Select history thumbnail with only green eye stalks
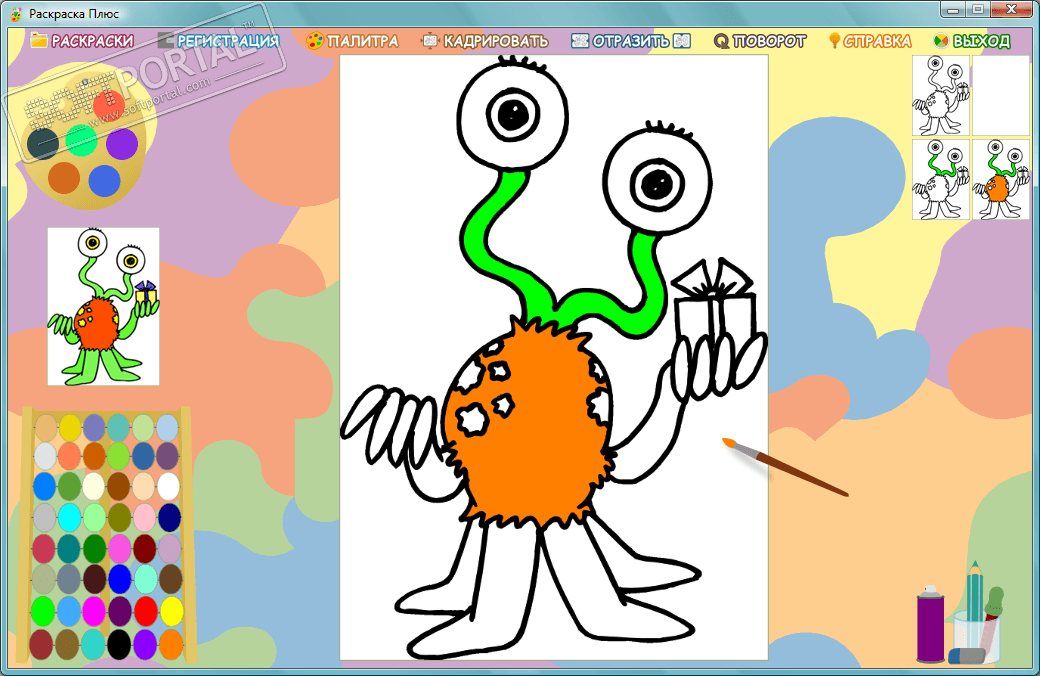Screen dimensions: 1040x676 click(941, 179)
